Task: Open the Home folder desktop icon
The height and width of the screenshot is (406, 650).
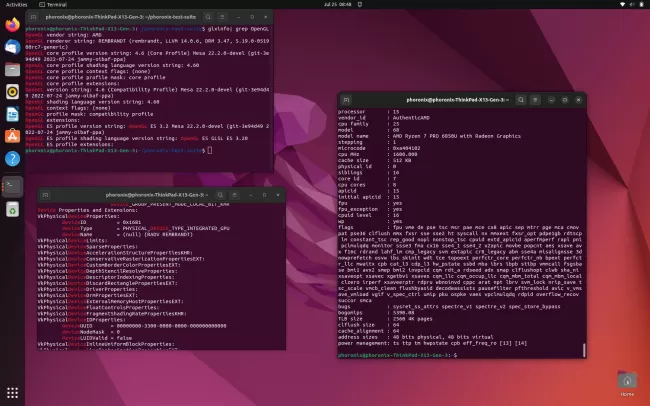Action: click(x=626, y=381)
